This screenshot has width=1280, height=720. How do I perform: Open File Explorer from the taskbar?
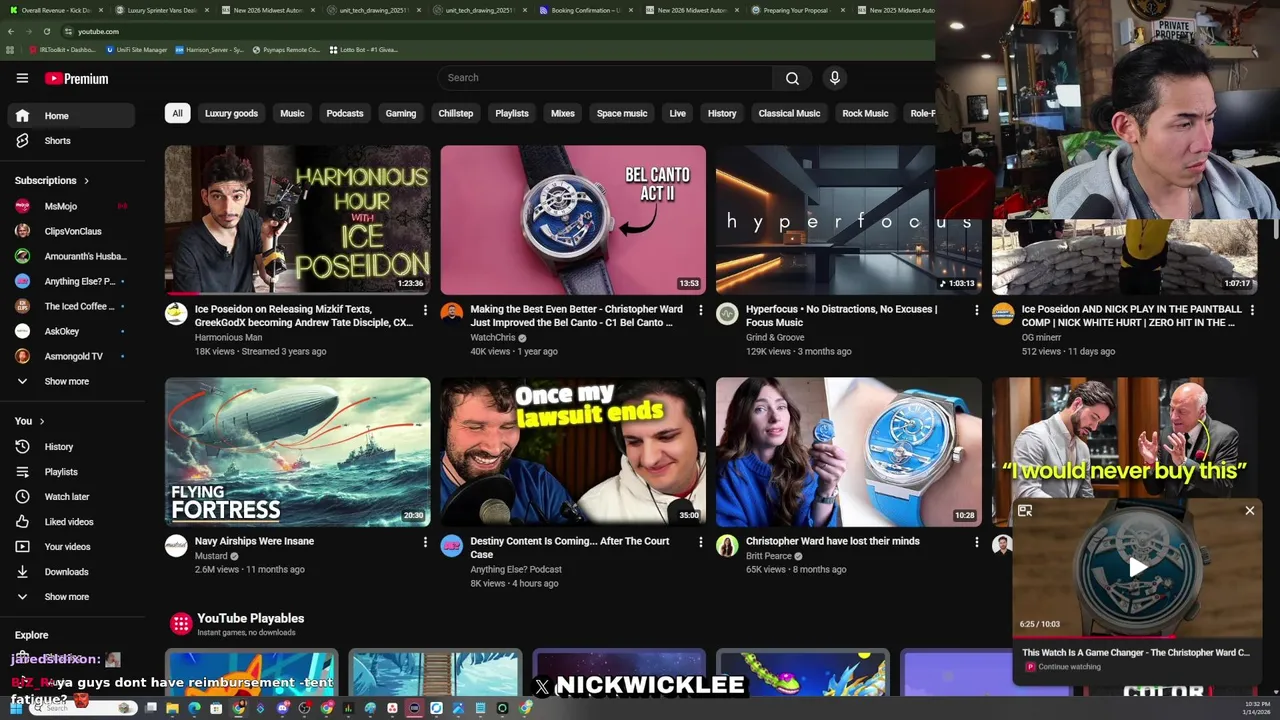coord(172,708)
